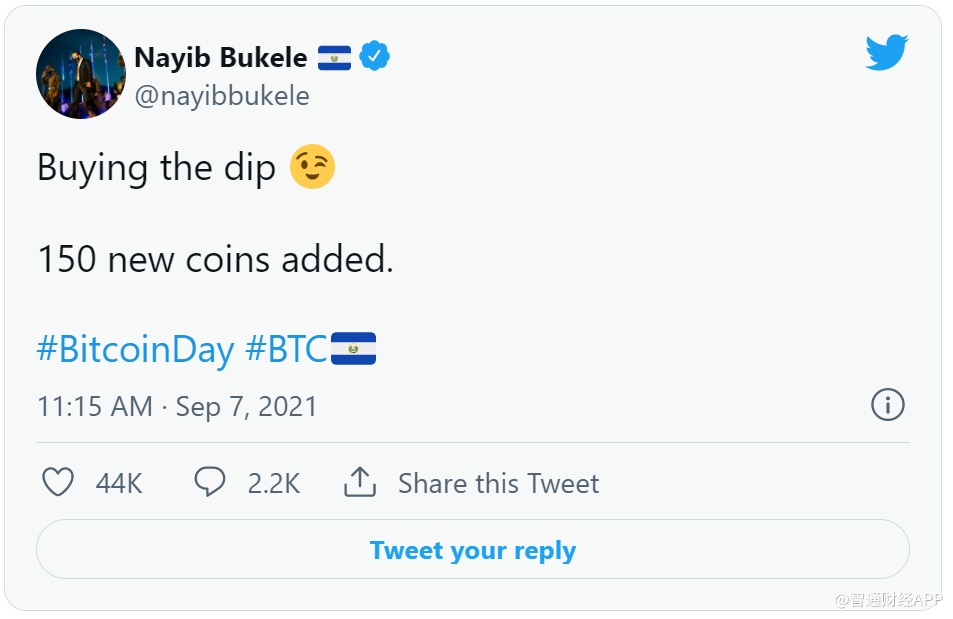The width and height of the screenshot is (953, 619).
Task: Click the 2.2K replies count
Action: coord(274,484)
